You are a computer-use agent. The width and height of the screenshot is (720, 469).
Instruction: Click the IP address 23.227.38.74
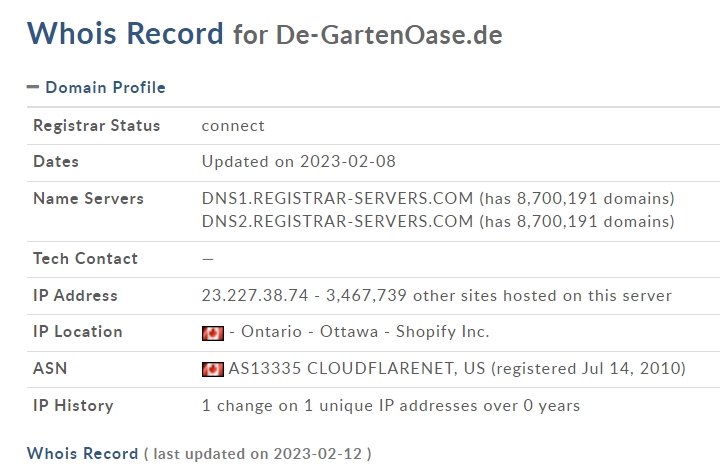click(x=255, y=295)
